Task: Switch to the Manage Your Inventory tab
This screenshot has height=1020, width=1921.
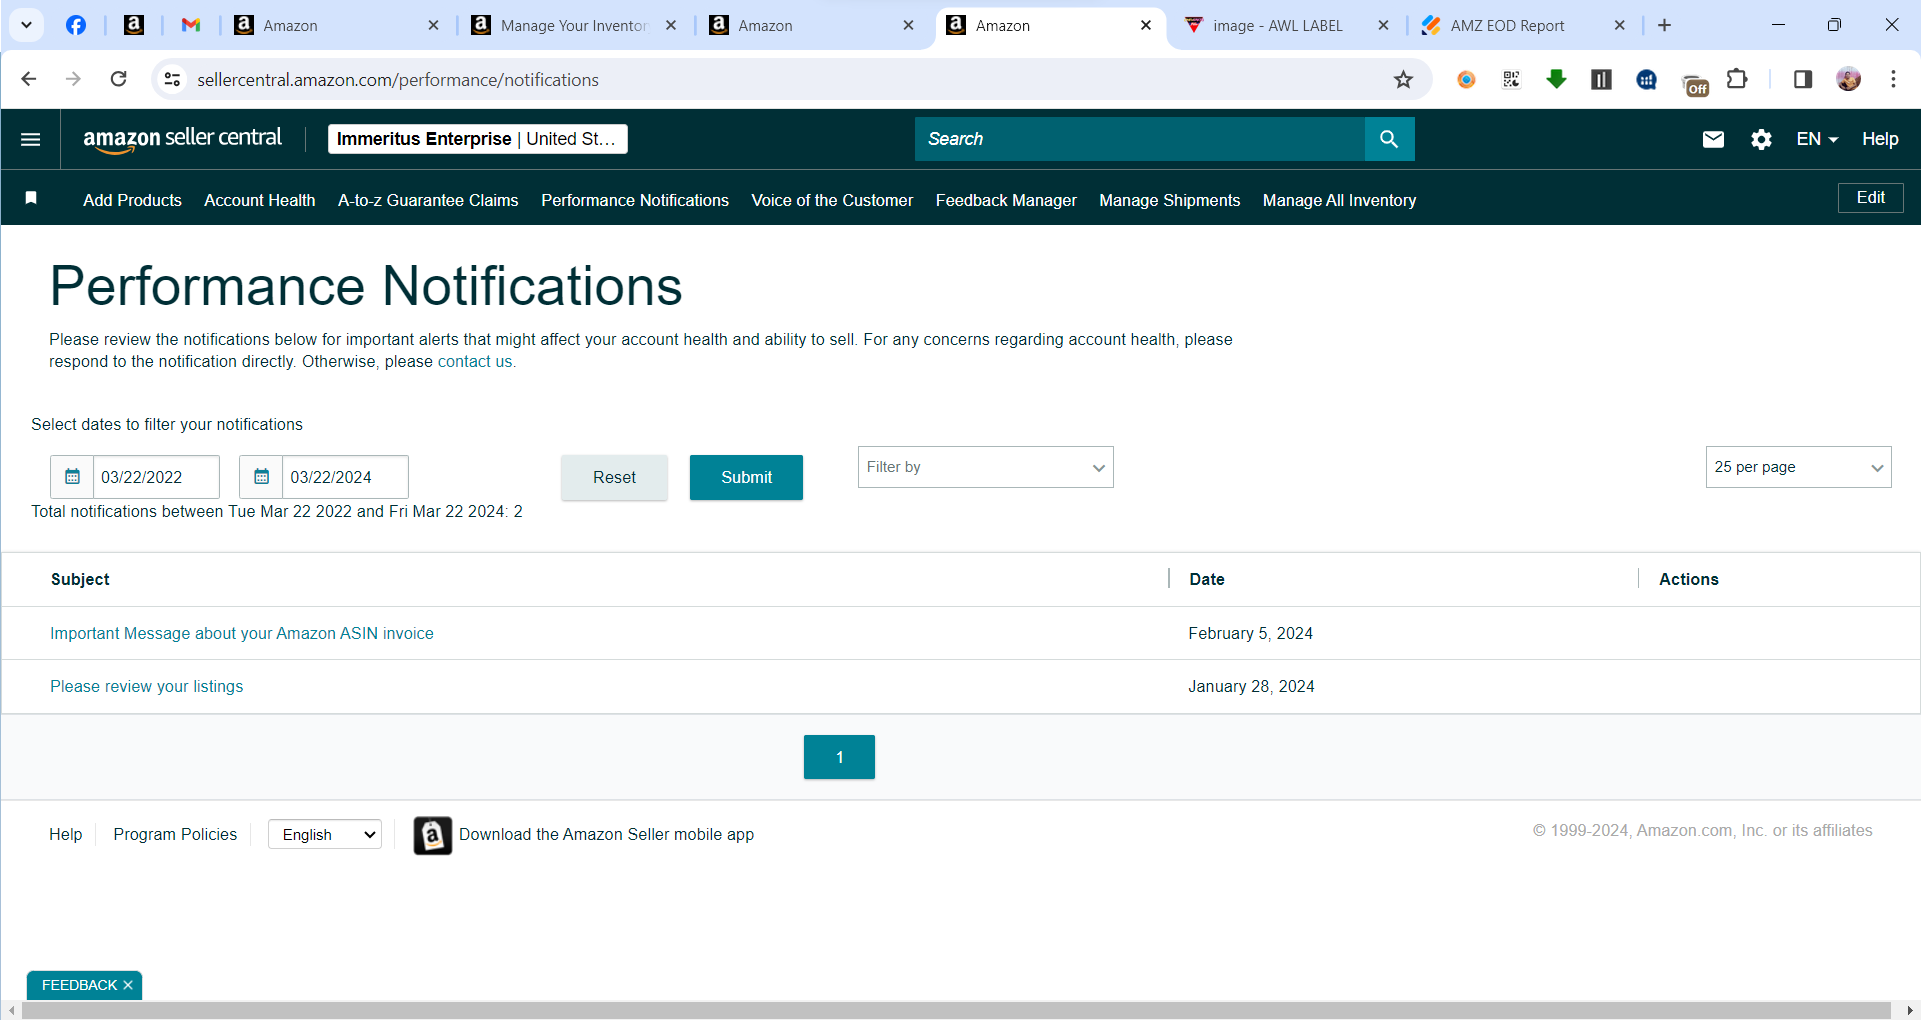Action: point(573,26)
